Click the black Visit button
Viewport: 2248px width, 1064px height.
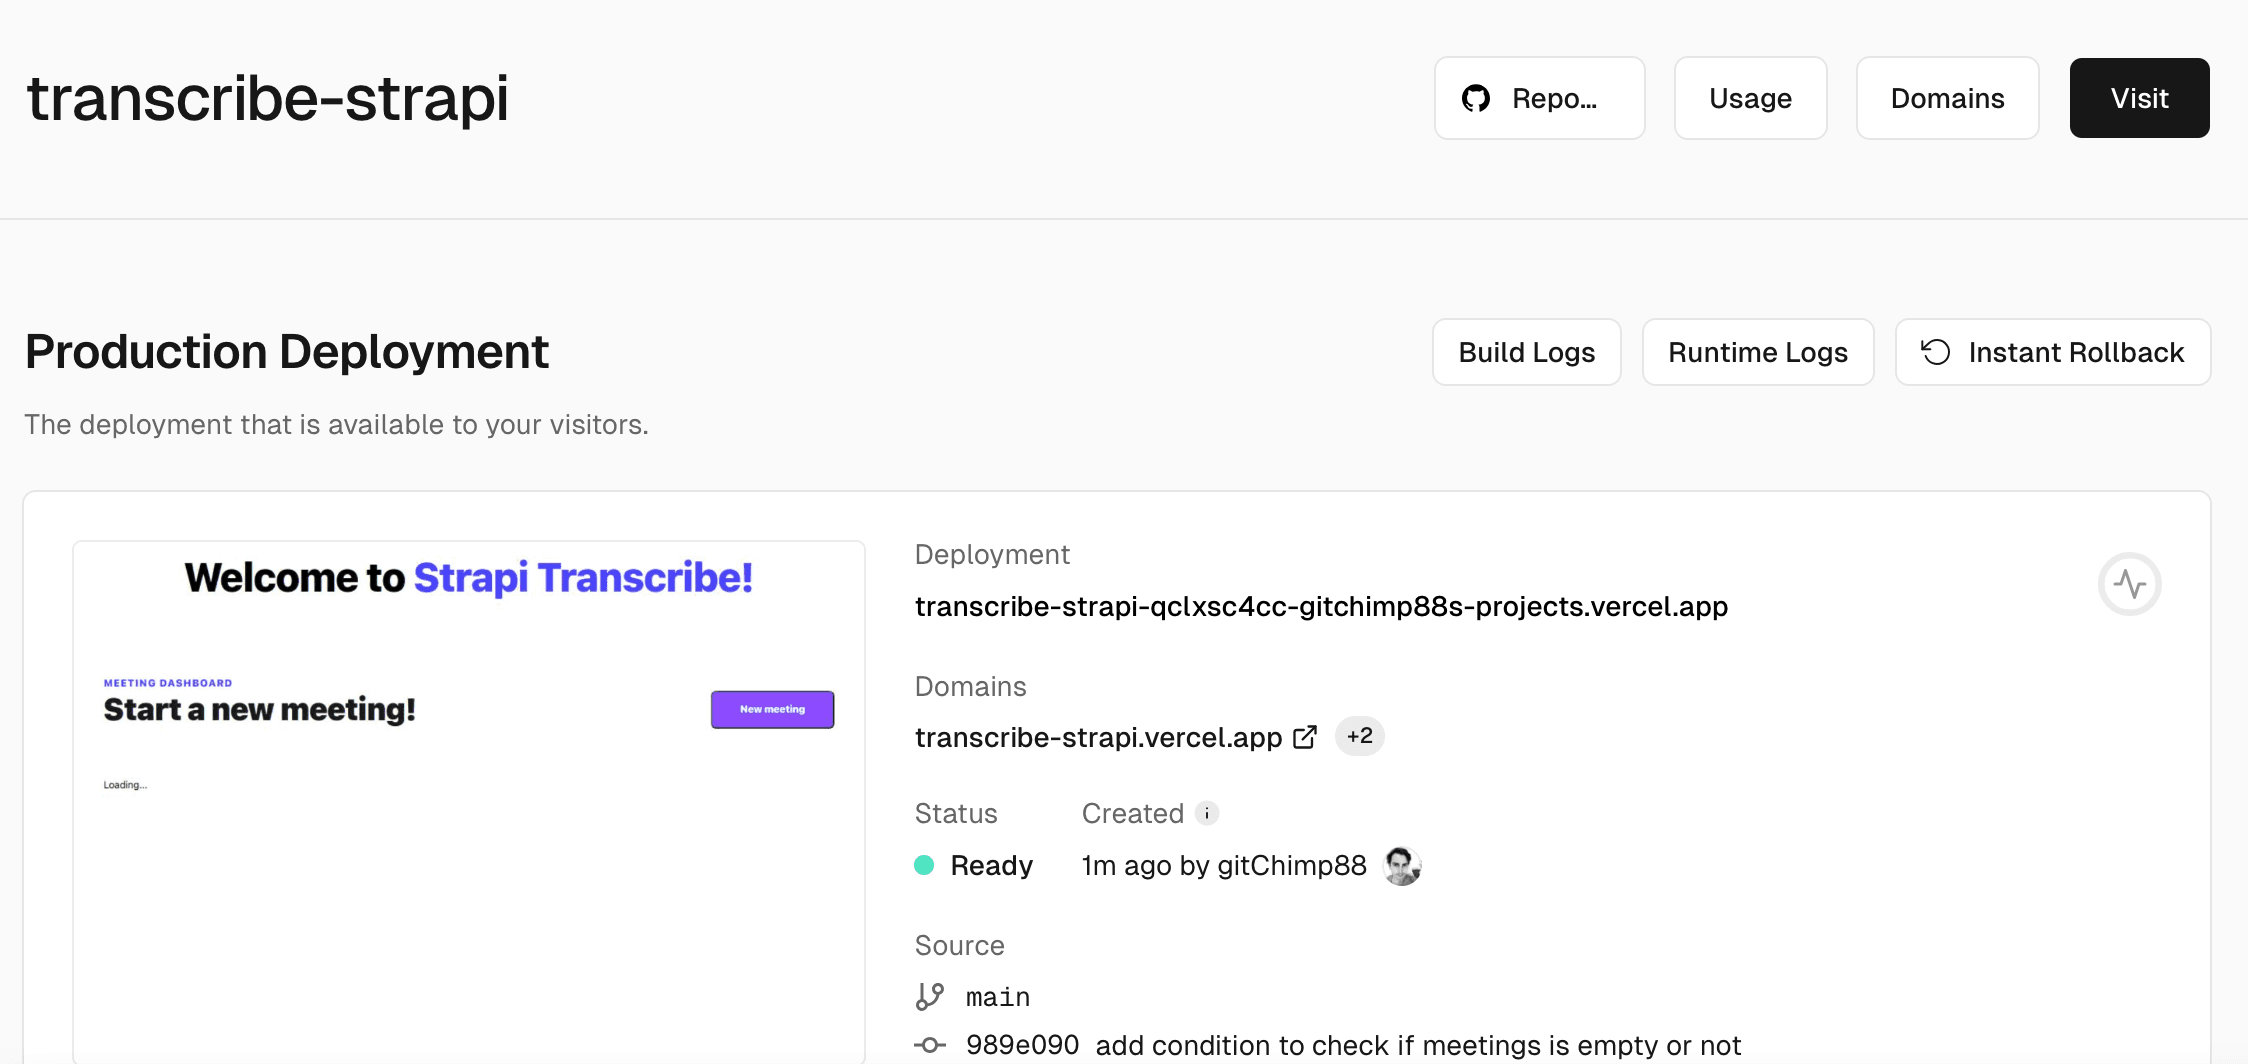pos(2139,98)
